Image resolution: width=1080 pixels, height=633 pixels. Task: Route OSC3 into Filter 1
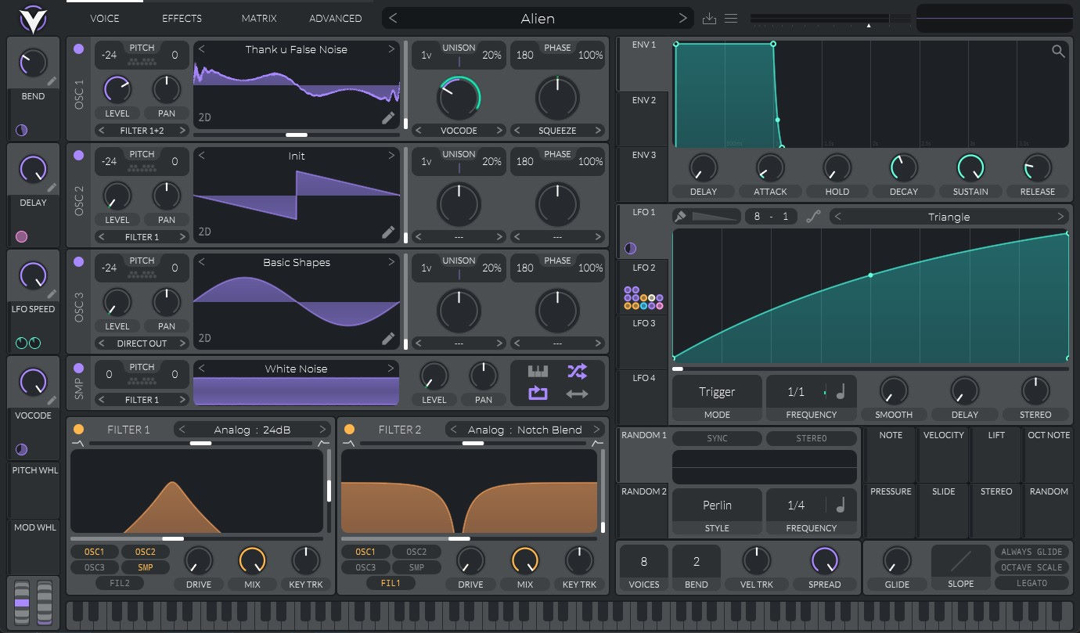95,566
